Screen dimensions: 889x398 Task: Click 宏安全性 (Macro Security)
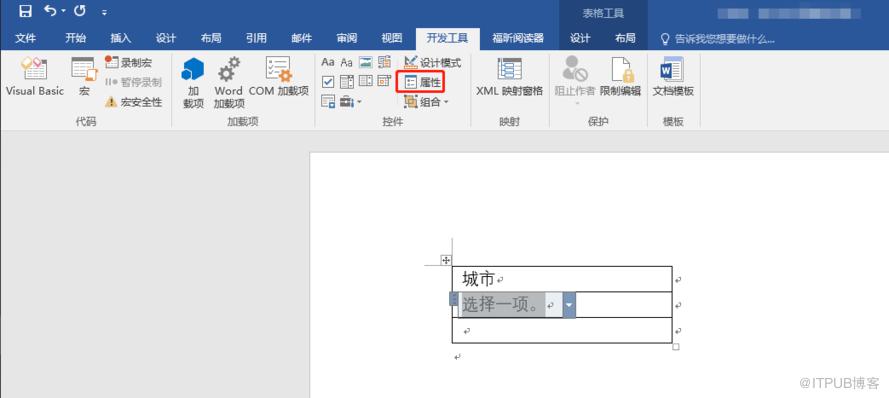point(134,102)
